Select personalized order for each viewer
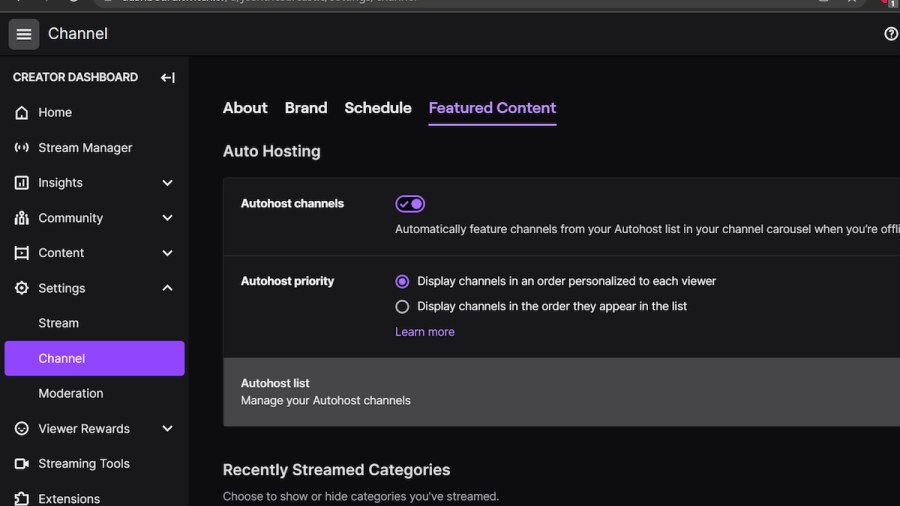This screenshot has height=506, width=900. pyautogui.click(x=402, y=281)
